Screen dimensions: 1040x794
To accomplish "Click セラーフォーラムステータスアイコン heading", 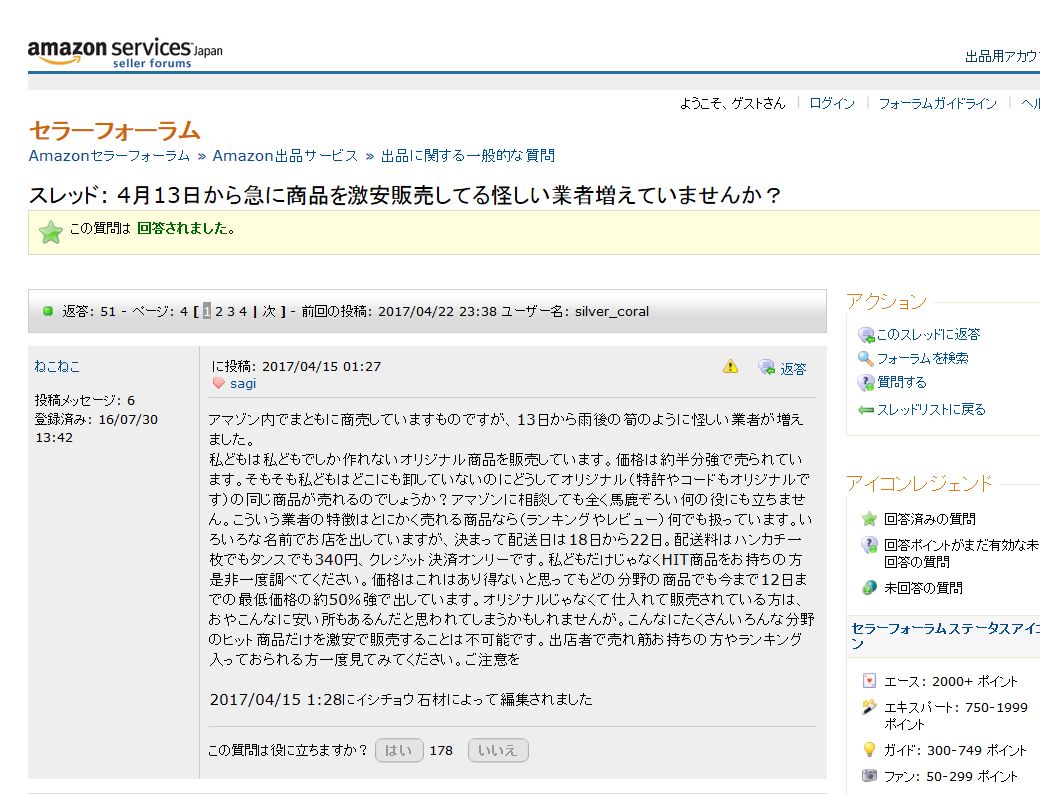I will 946,635.
